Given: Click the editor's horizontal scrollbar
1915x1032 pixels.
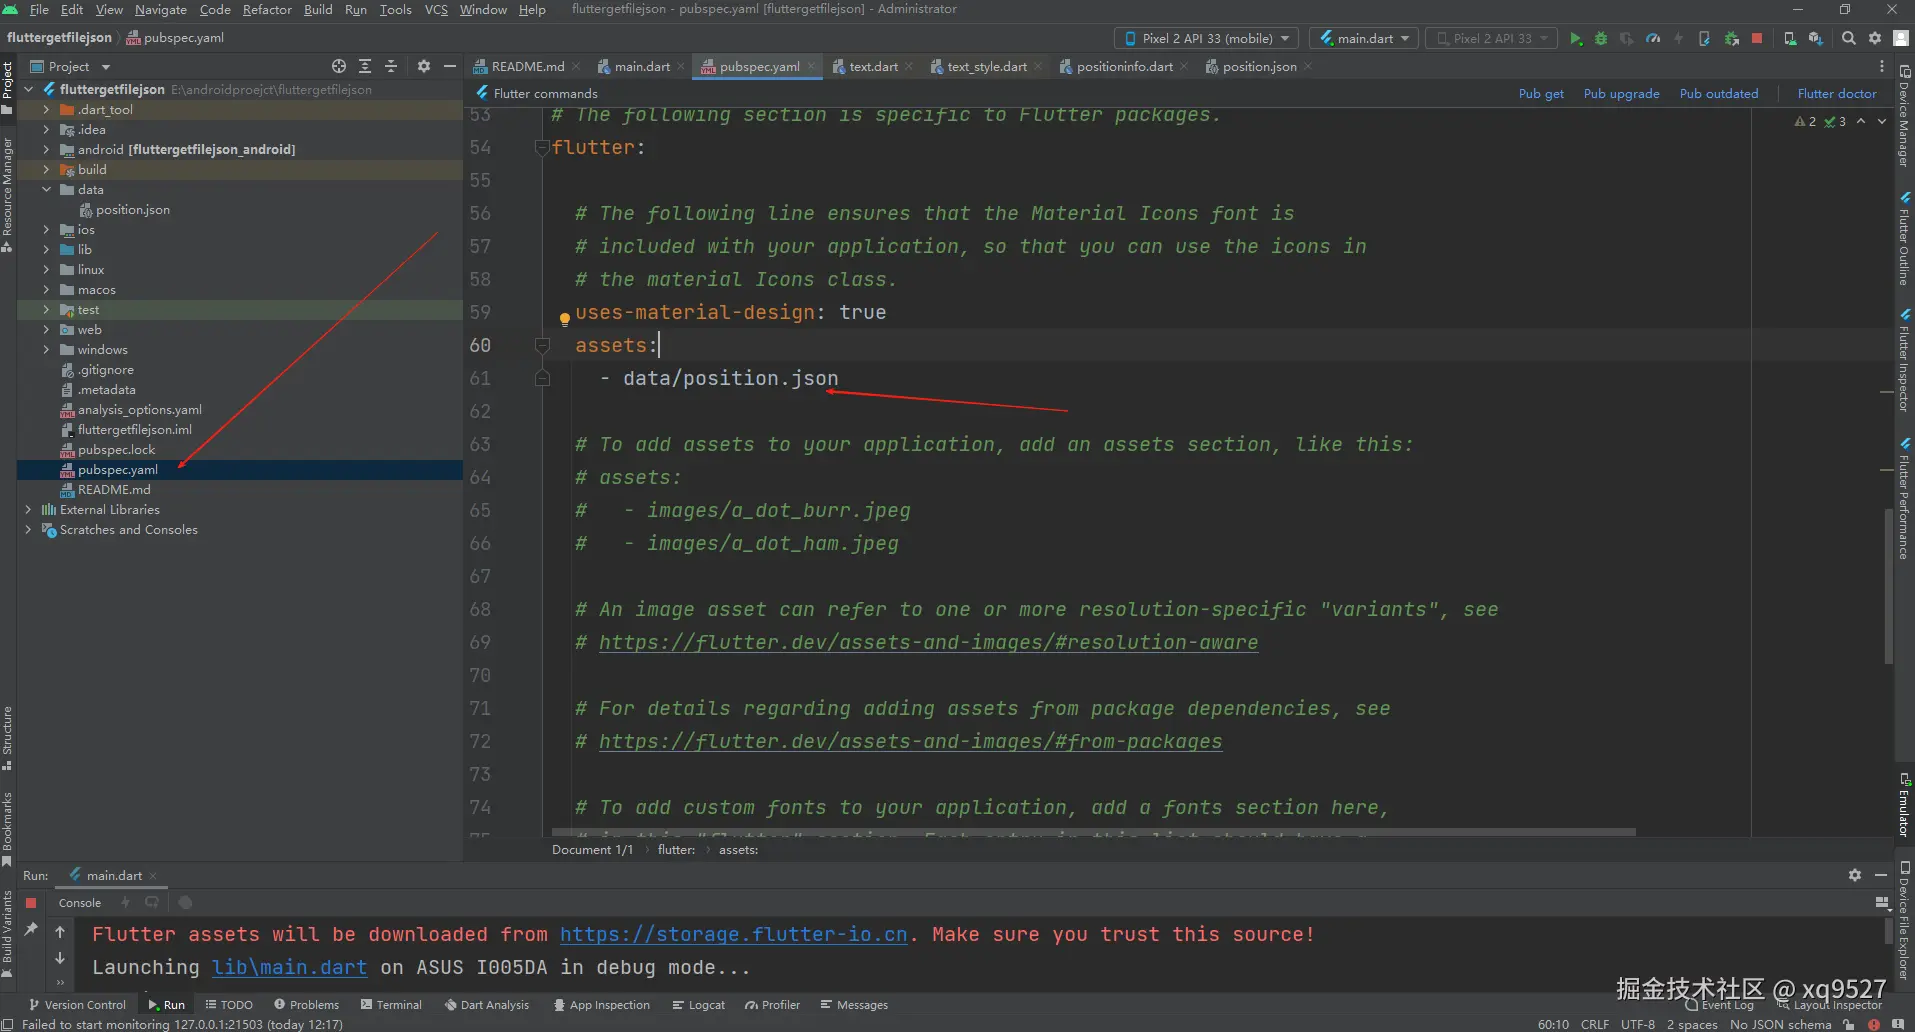Looking at the screenshot, I should (x=1092, y=832).
